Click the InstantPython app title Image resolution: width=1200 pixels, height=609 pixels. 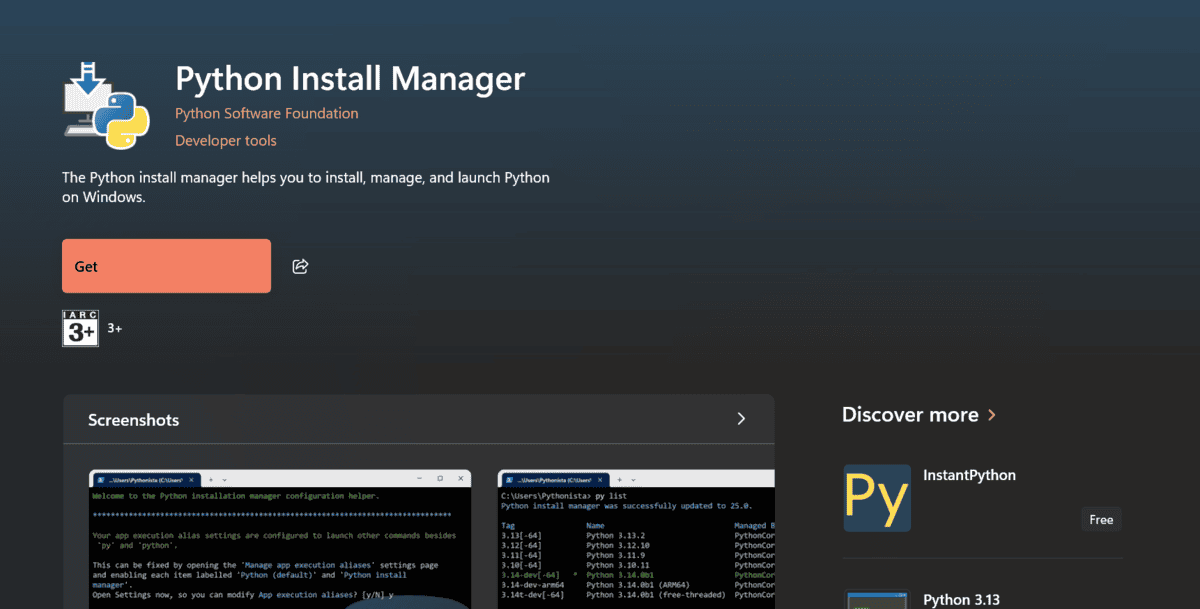click(x=969, y=475)
